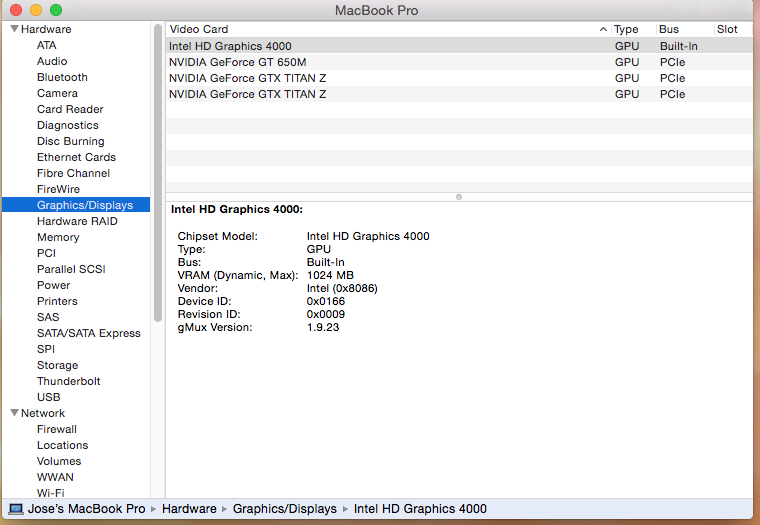The height and width of the screenshot is (525, 760).
Task: Open the Parallel SCSI entry
Action: 71,269
